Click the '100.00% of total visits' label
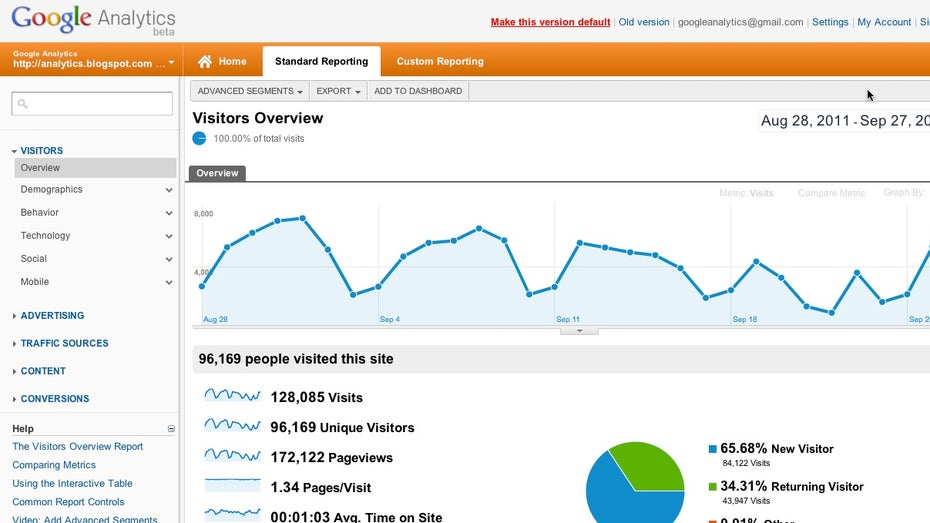The width and height of the screenshot is (930, 523). (259, 138)
